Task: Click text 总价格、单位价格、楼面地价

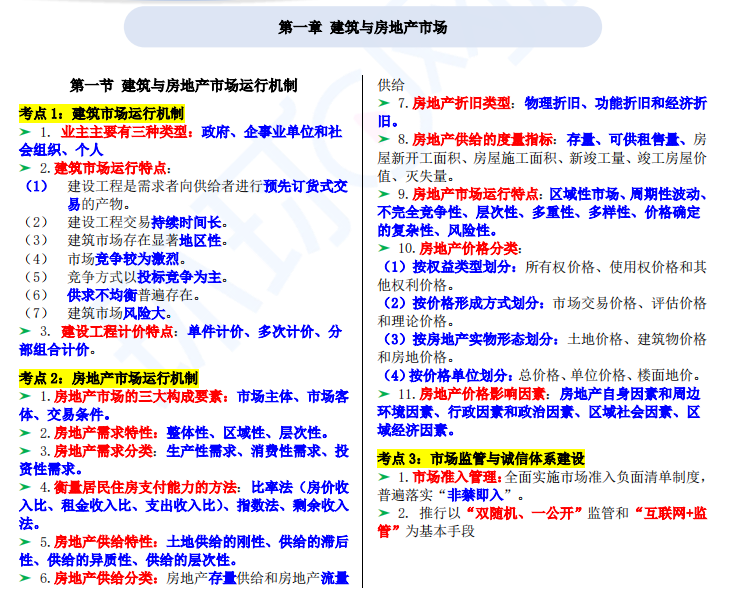Action: click(x=606, y=376)
